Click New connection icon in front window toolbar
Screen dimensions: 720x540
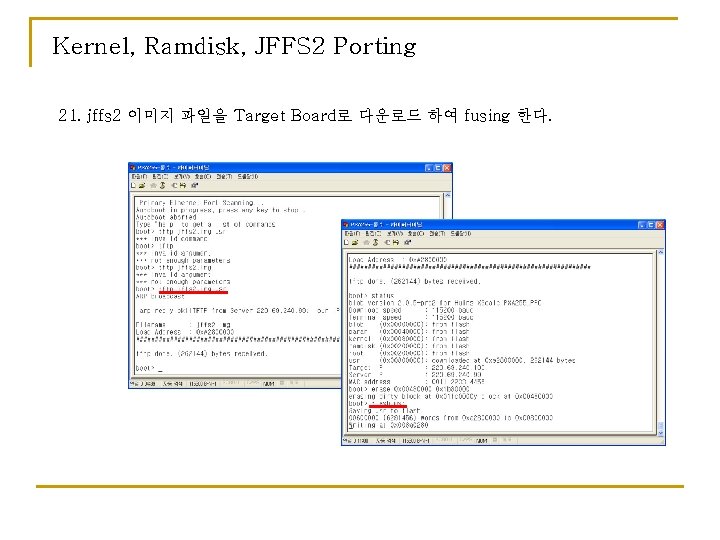click(x=347, y=242)
